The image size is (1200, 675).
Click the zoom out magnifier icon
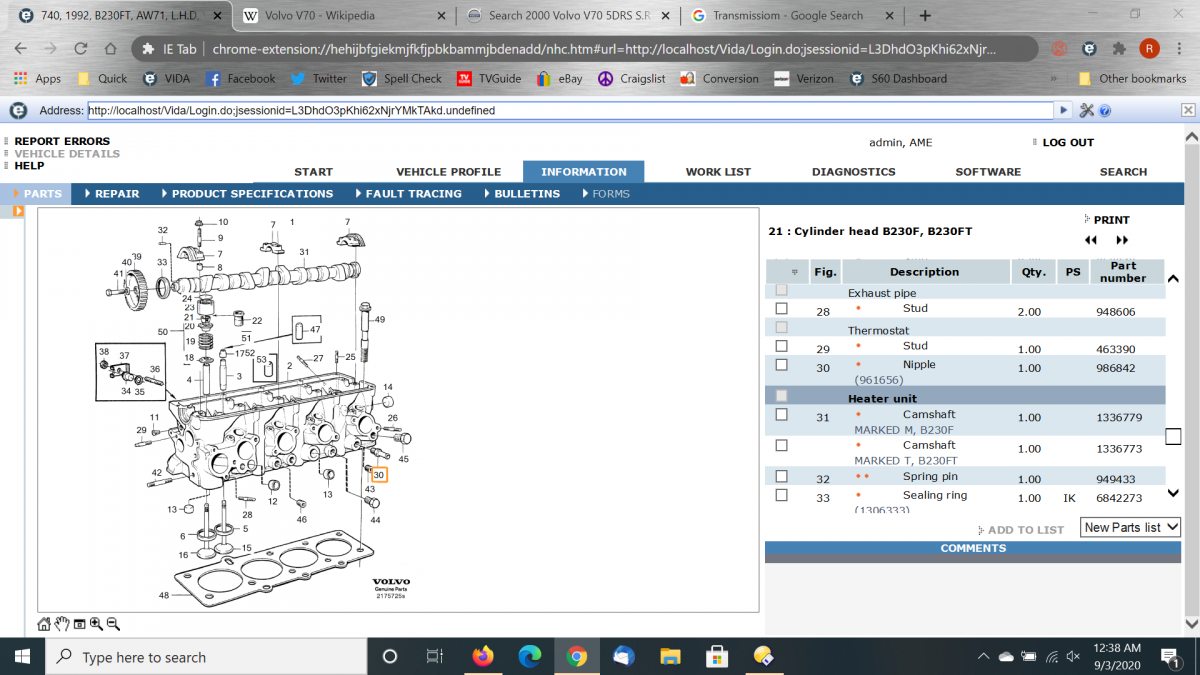(113, 624)
